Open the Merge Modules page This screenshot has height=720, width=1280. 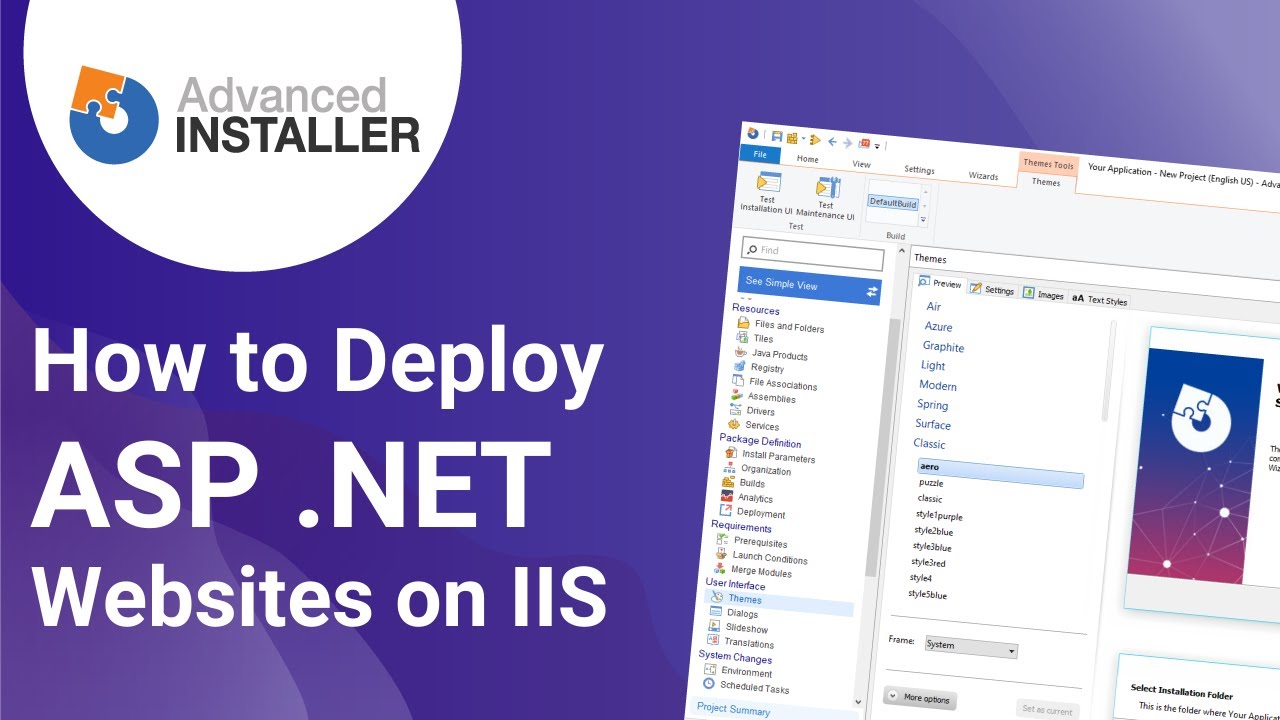[x=762, y=573]
